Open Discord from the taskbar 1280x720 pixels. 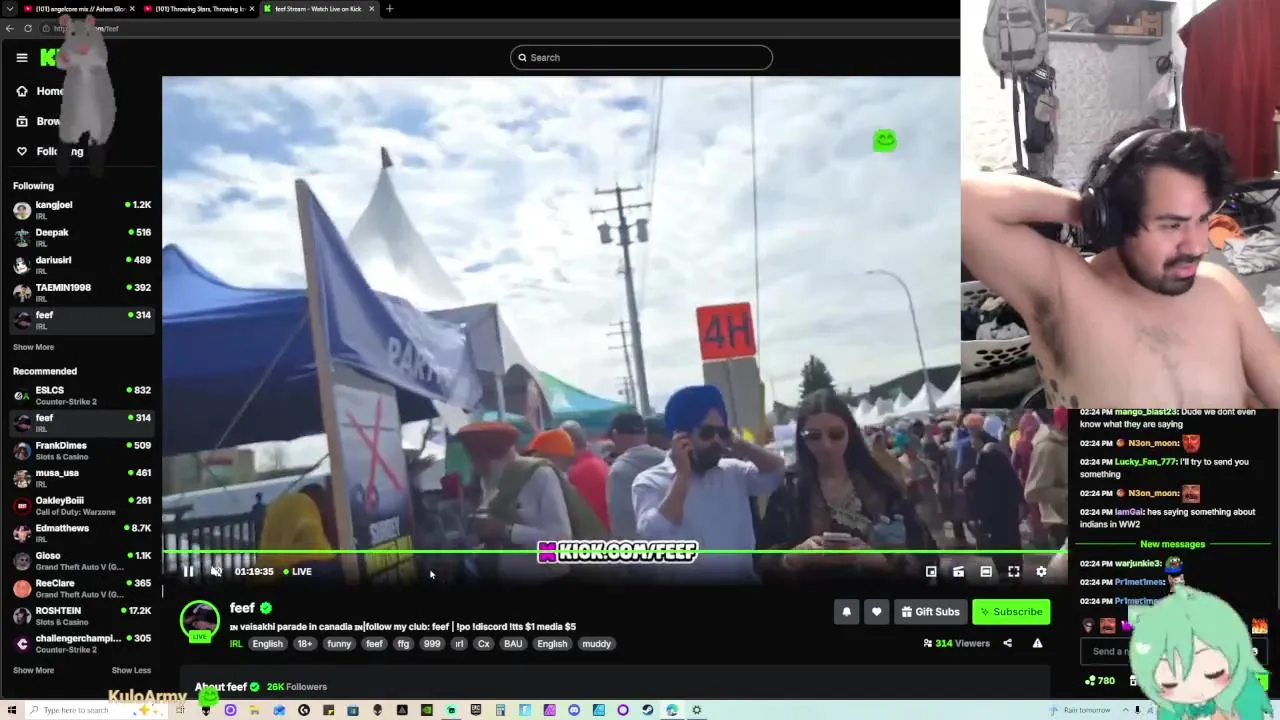574,710
